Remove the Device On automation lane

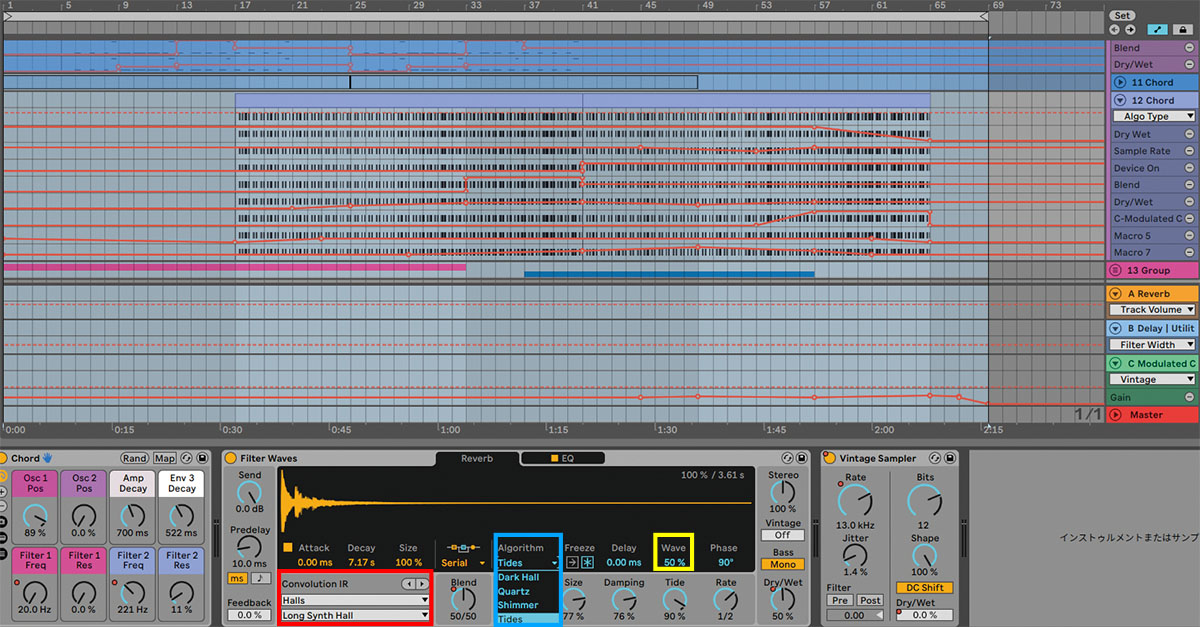tap(1190, 168)
